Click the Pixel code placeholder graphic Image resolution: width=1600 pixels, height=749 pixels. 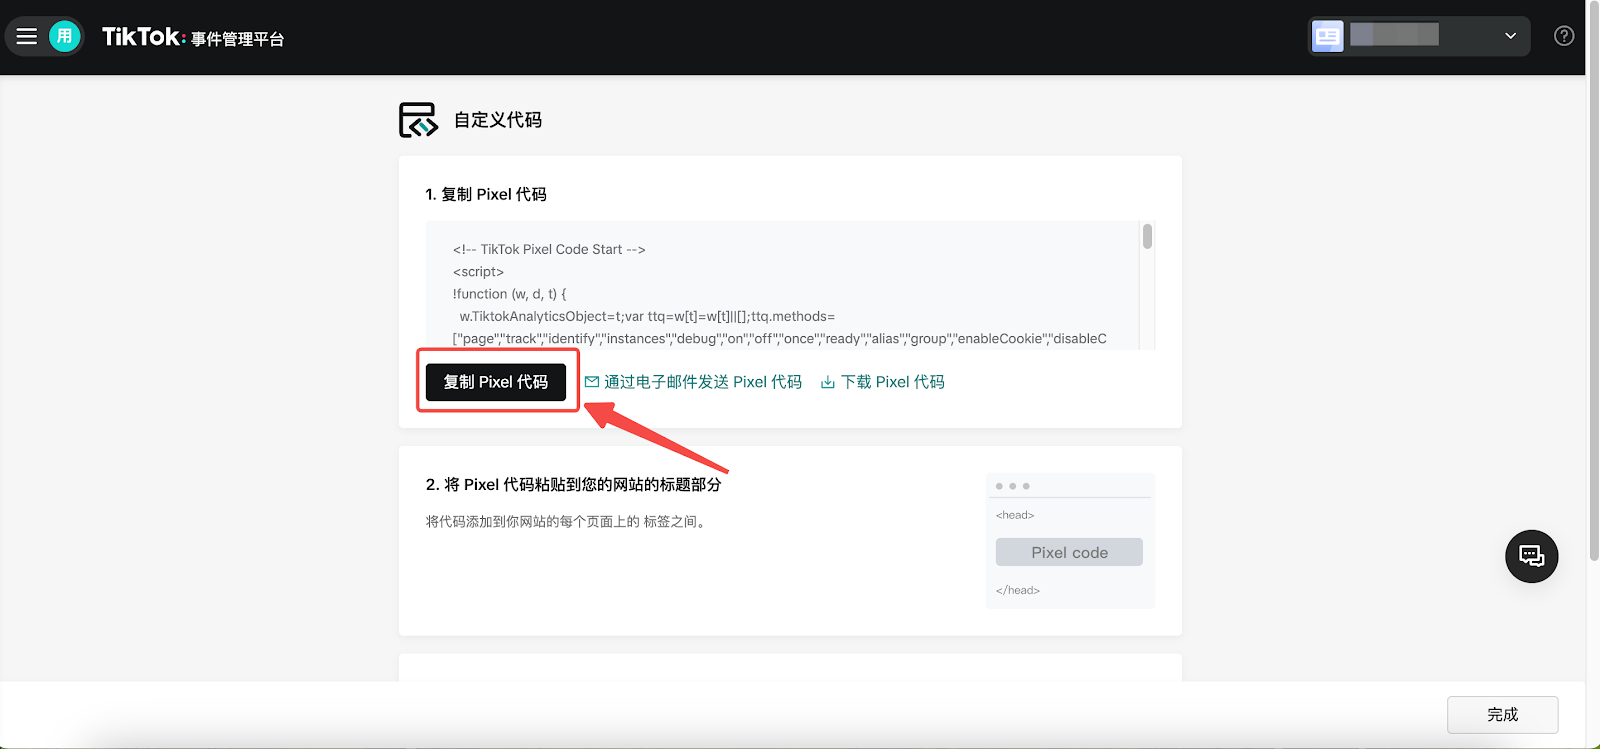[x=1069, y=552]
